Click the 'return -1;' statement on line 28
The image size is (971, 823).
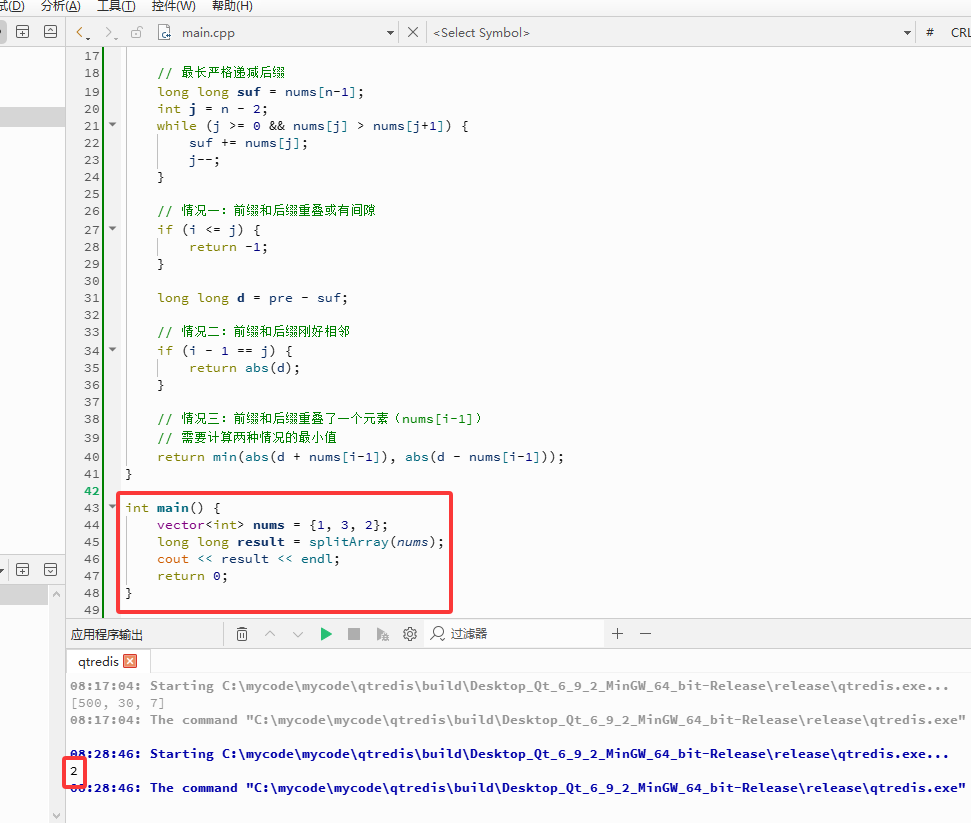click(x=229, y=247)
